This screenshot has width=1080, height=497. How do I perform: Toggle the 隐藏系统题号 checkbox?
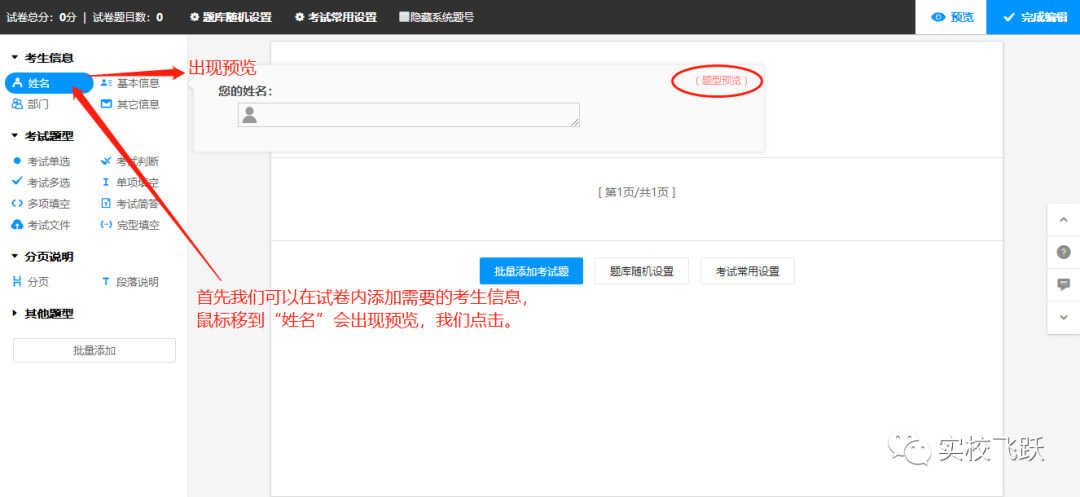tap(437, 17)
